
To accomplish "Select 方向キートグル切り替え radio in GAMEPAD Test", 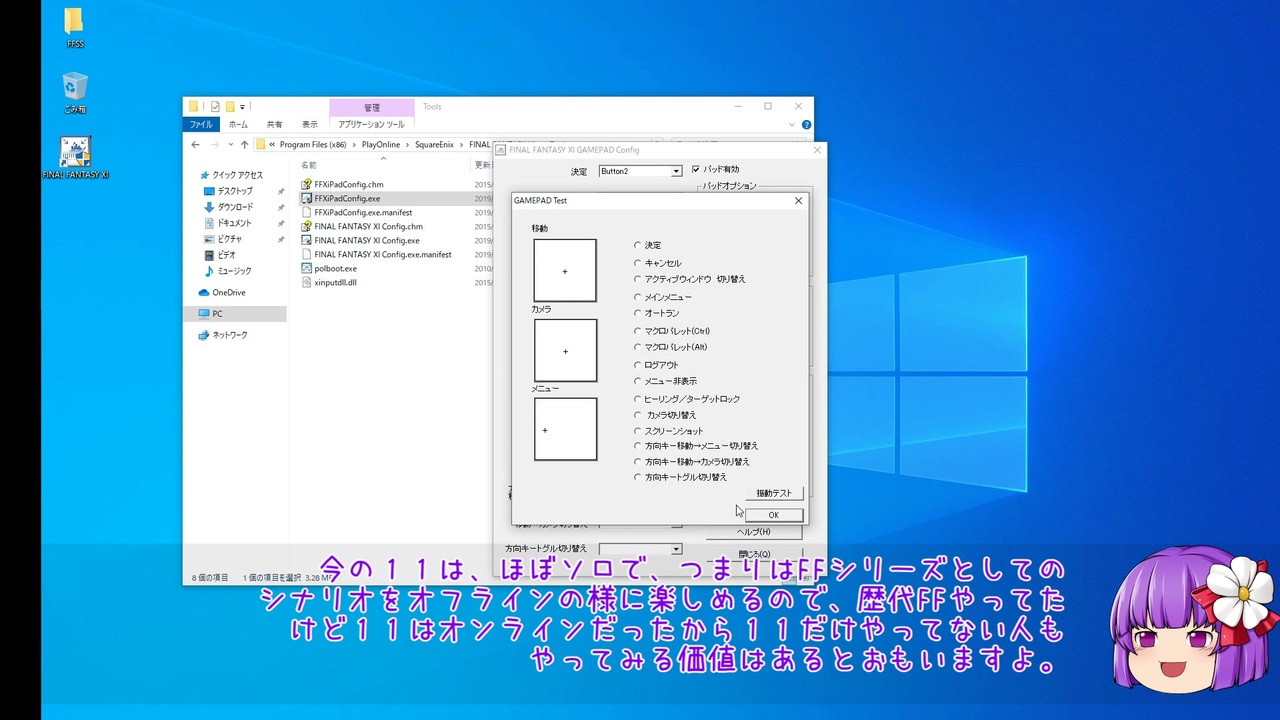I will coord(638,477).
